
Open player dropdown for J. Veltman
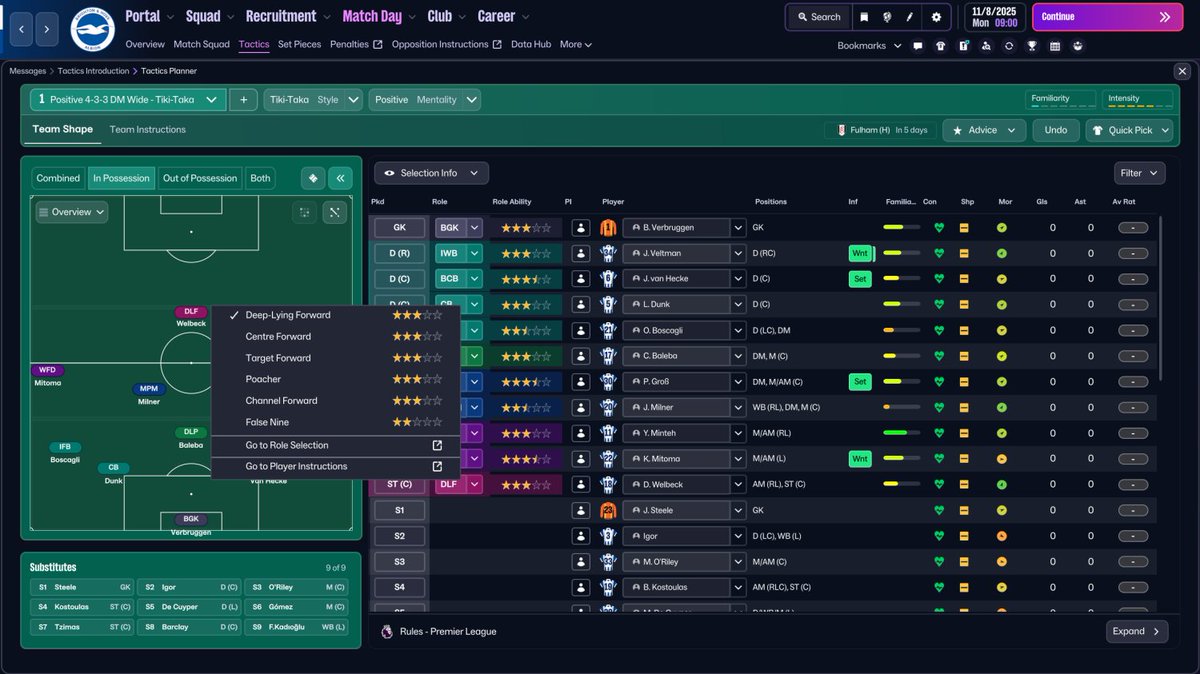(738, 253)
